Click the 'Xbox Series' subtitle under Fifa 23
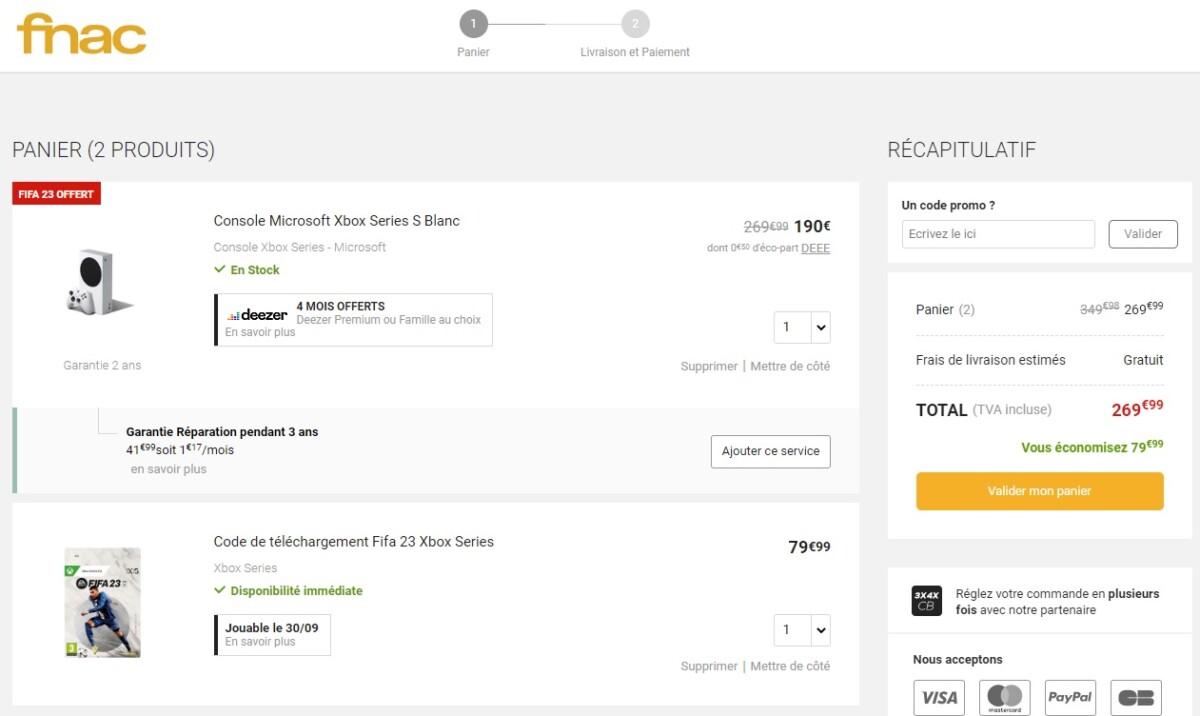Image resolution: width=1200 pixels, height=716 pixels. [x=245, y=568]
